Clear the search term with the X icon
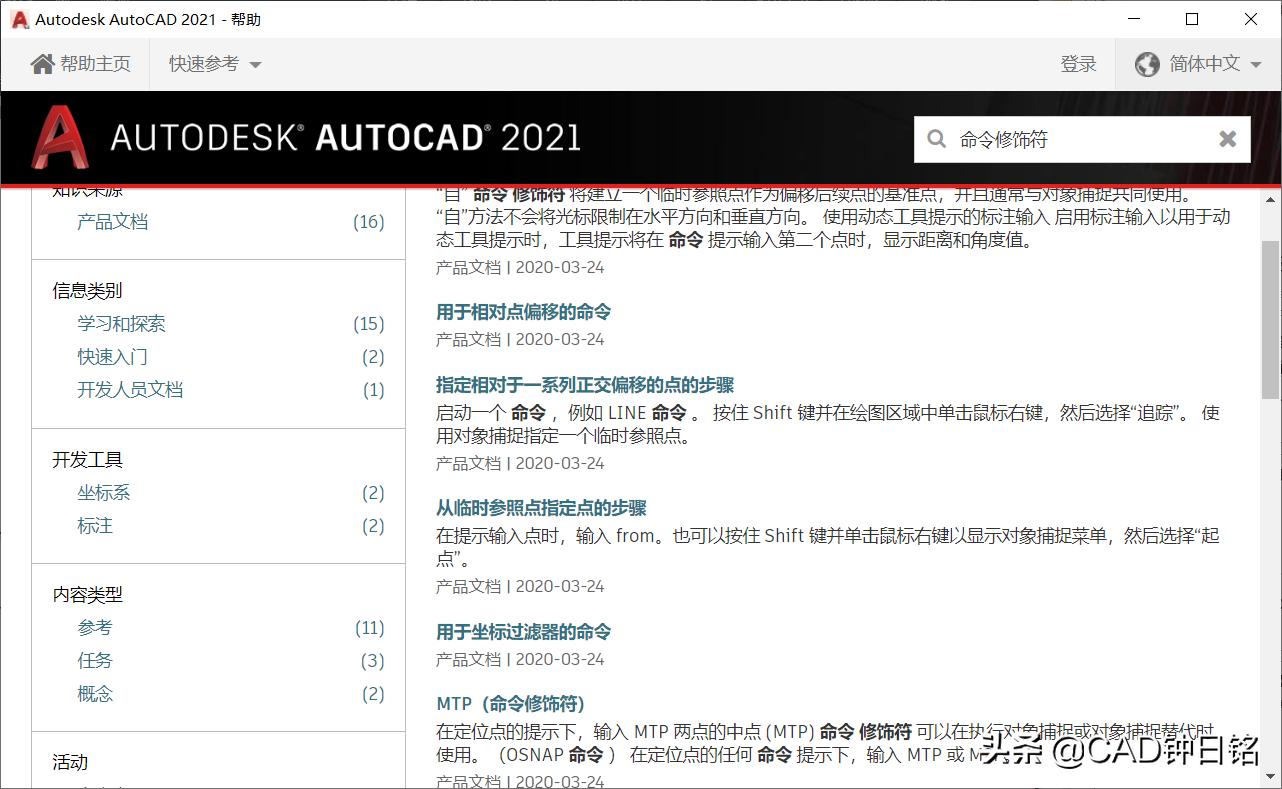1282x789 pixels. 1227,139
